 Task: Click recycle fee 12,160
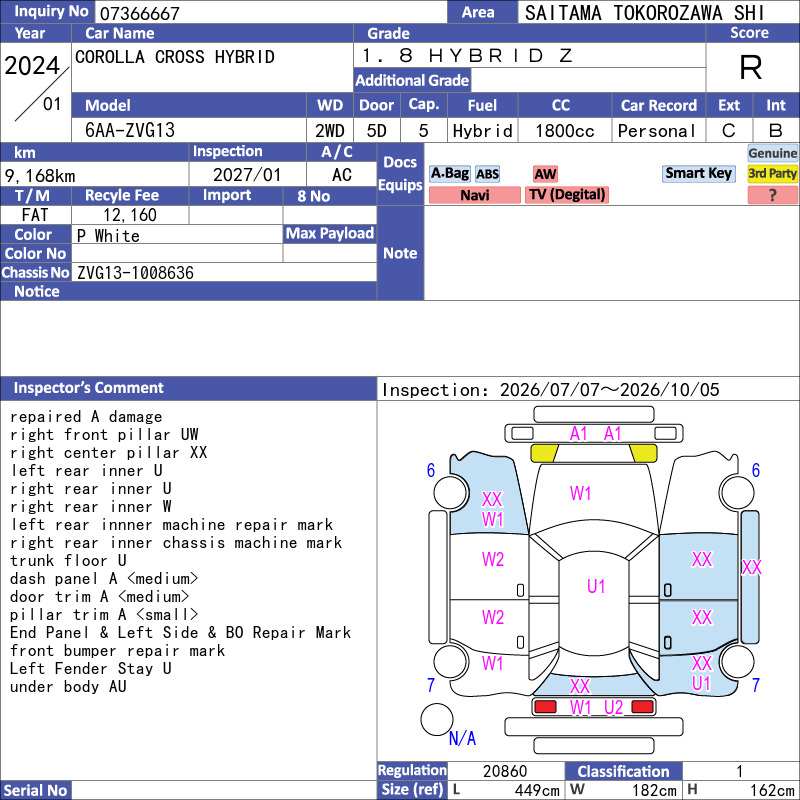[130, 215]
